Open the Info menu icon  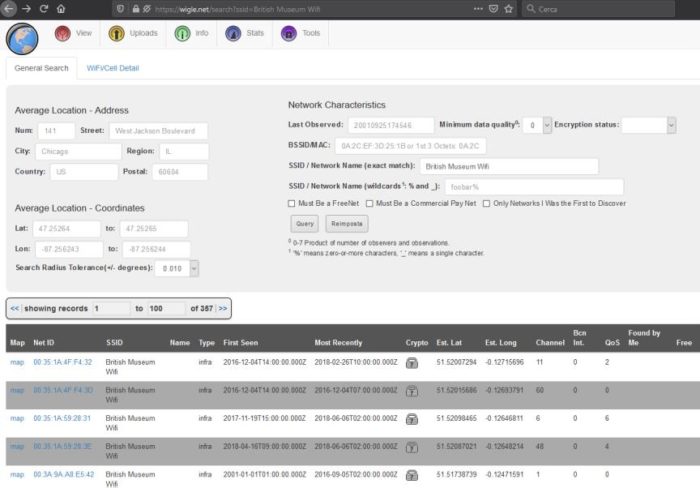pyautogui.click(x=182, y=33)
